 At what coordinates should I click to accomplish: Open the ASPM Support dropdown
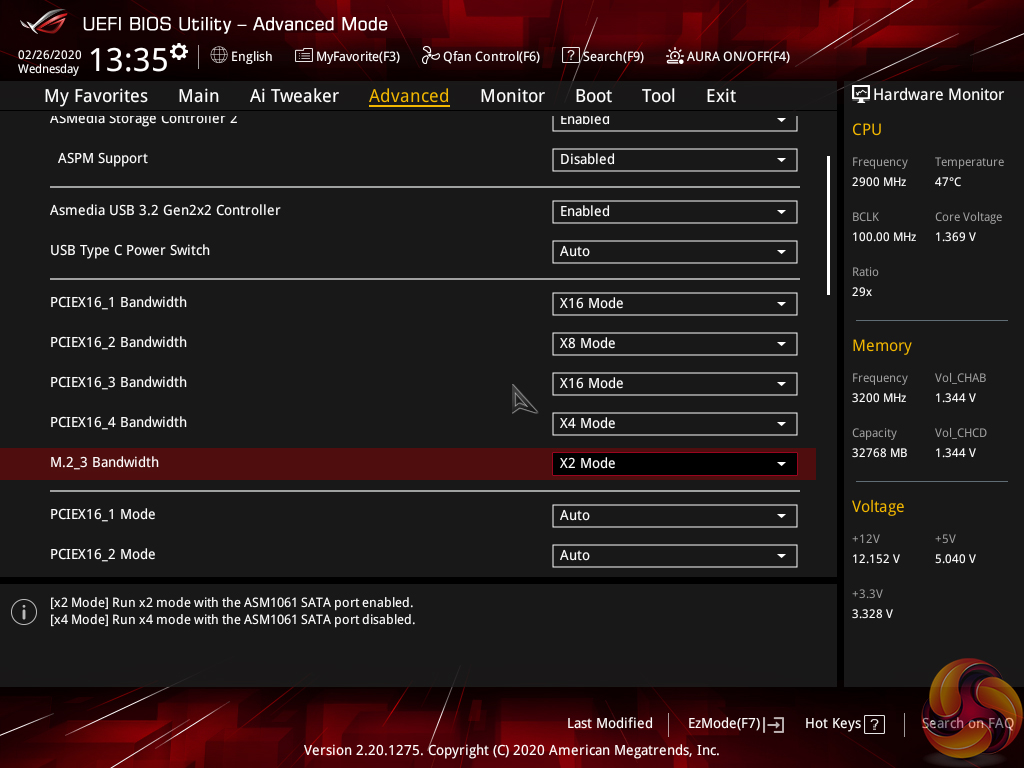coord(674,160)
